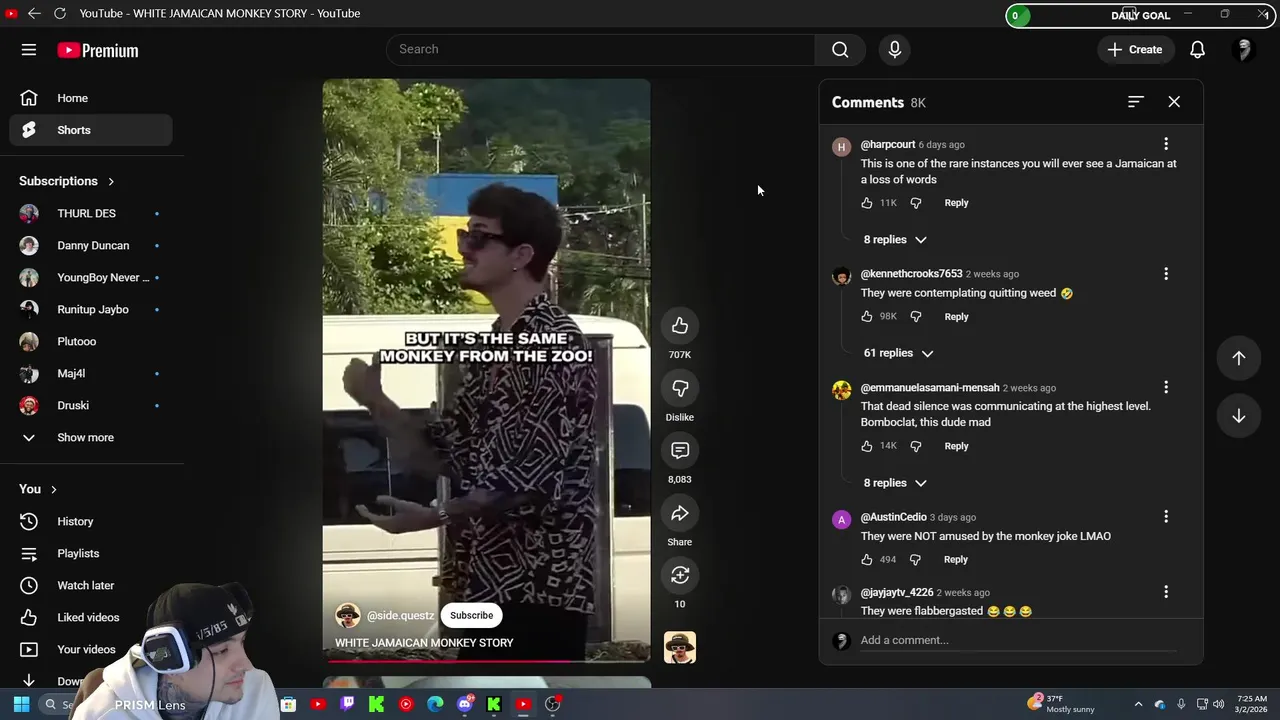Like harpcourt's comment with 11K likes

pos(867,203)
